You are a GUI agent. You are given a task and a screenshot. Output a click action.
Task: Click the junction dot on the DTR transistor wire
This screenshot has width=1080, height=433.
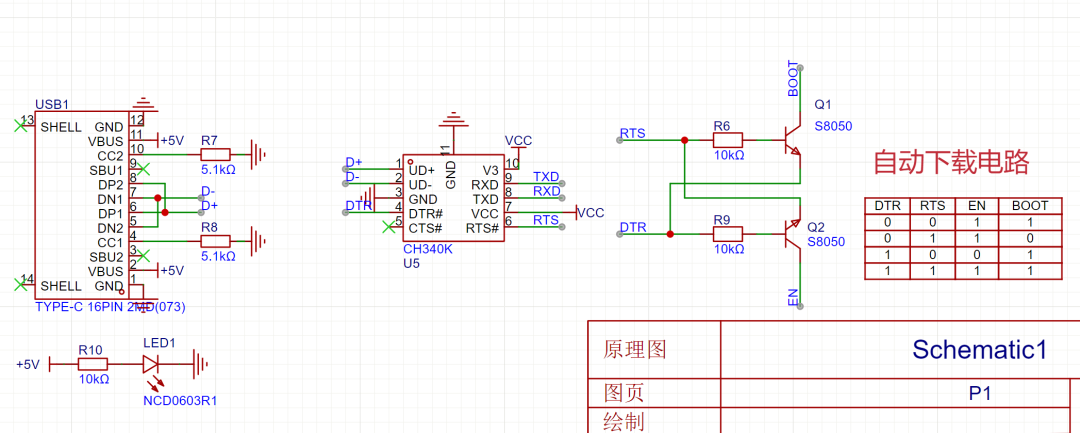669,234
